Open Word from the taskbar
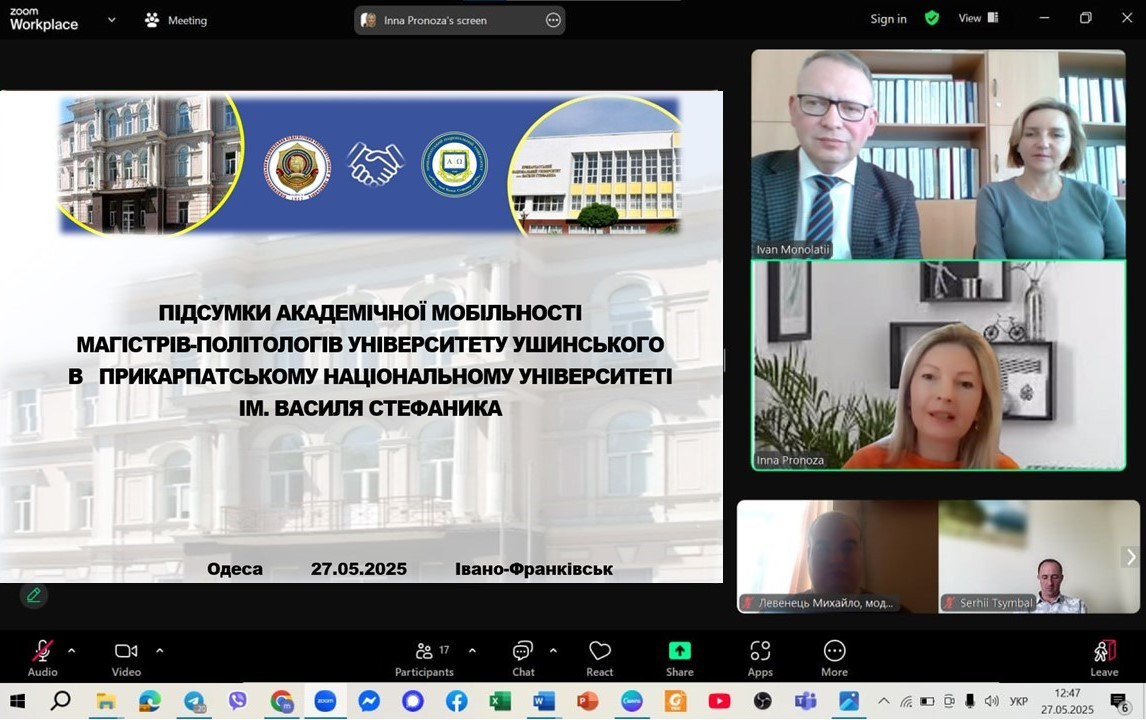The image size is (1146, 720). point(544,702)
